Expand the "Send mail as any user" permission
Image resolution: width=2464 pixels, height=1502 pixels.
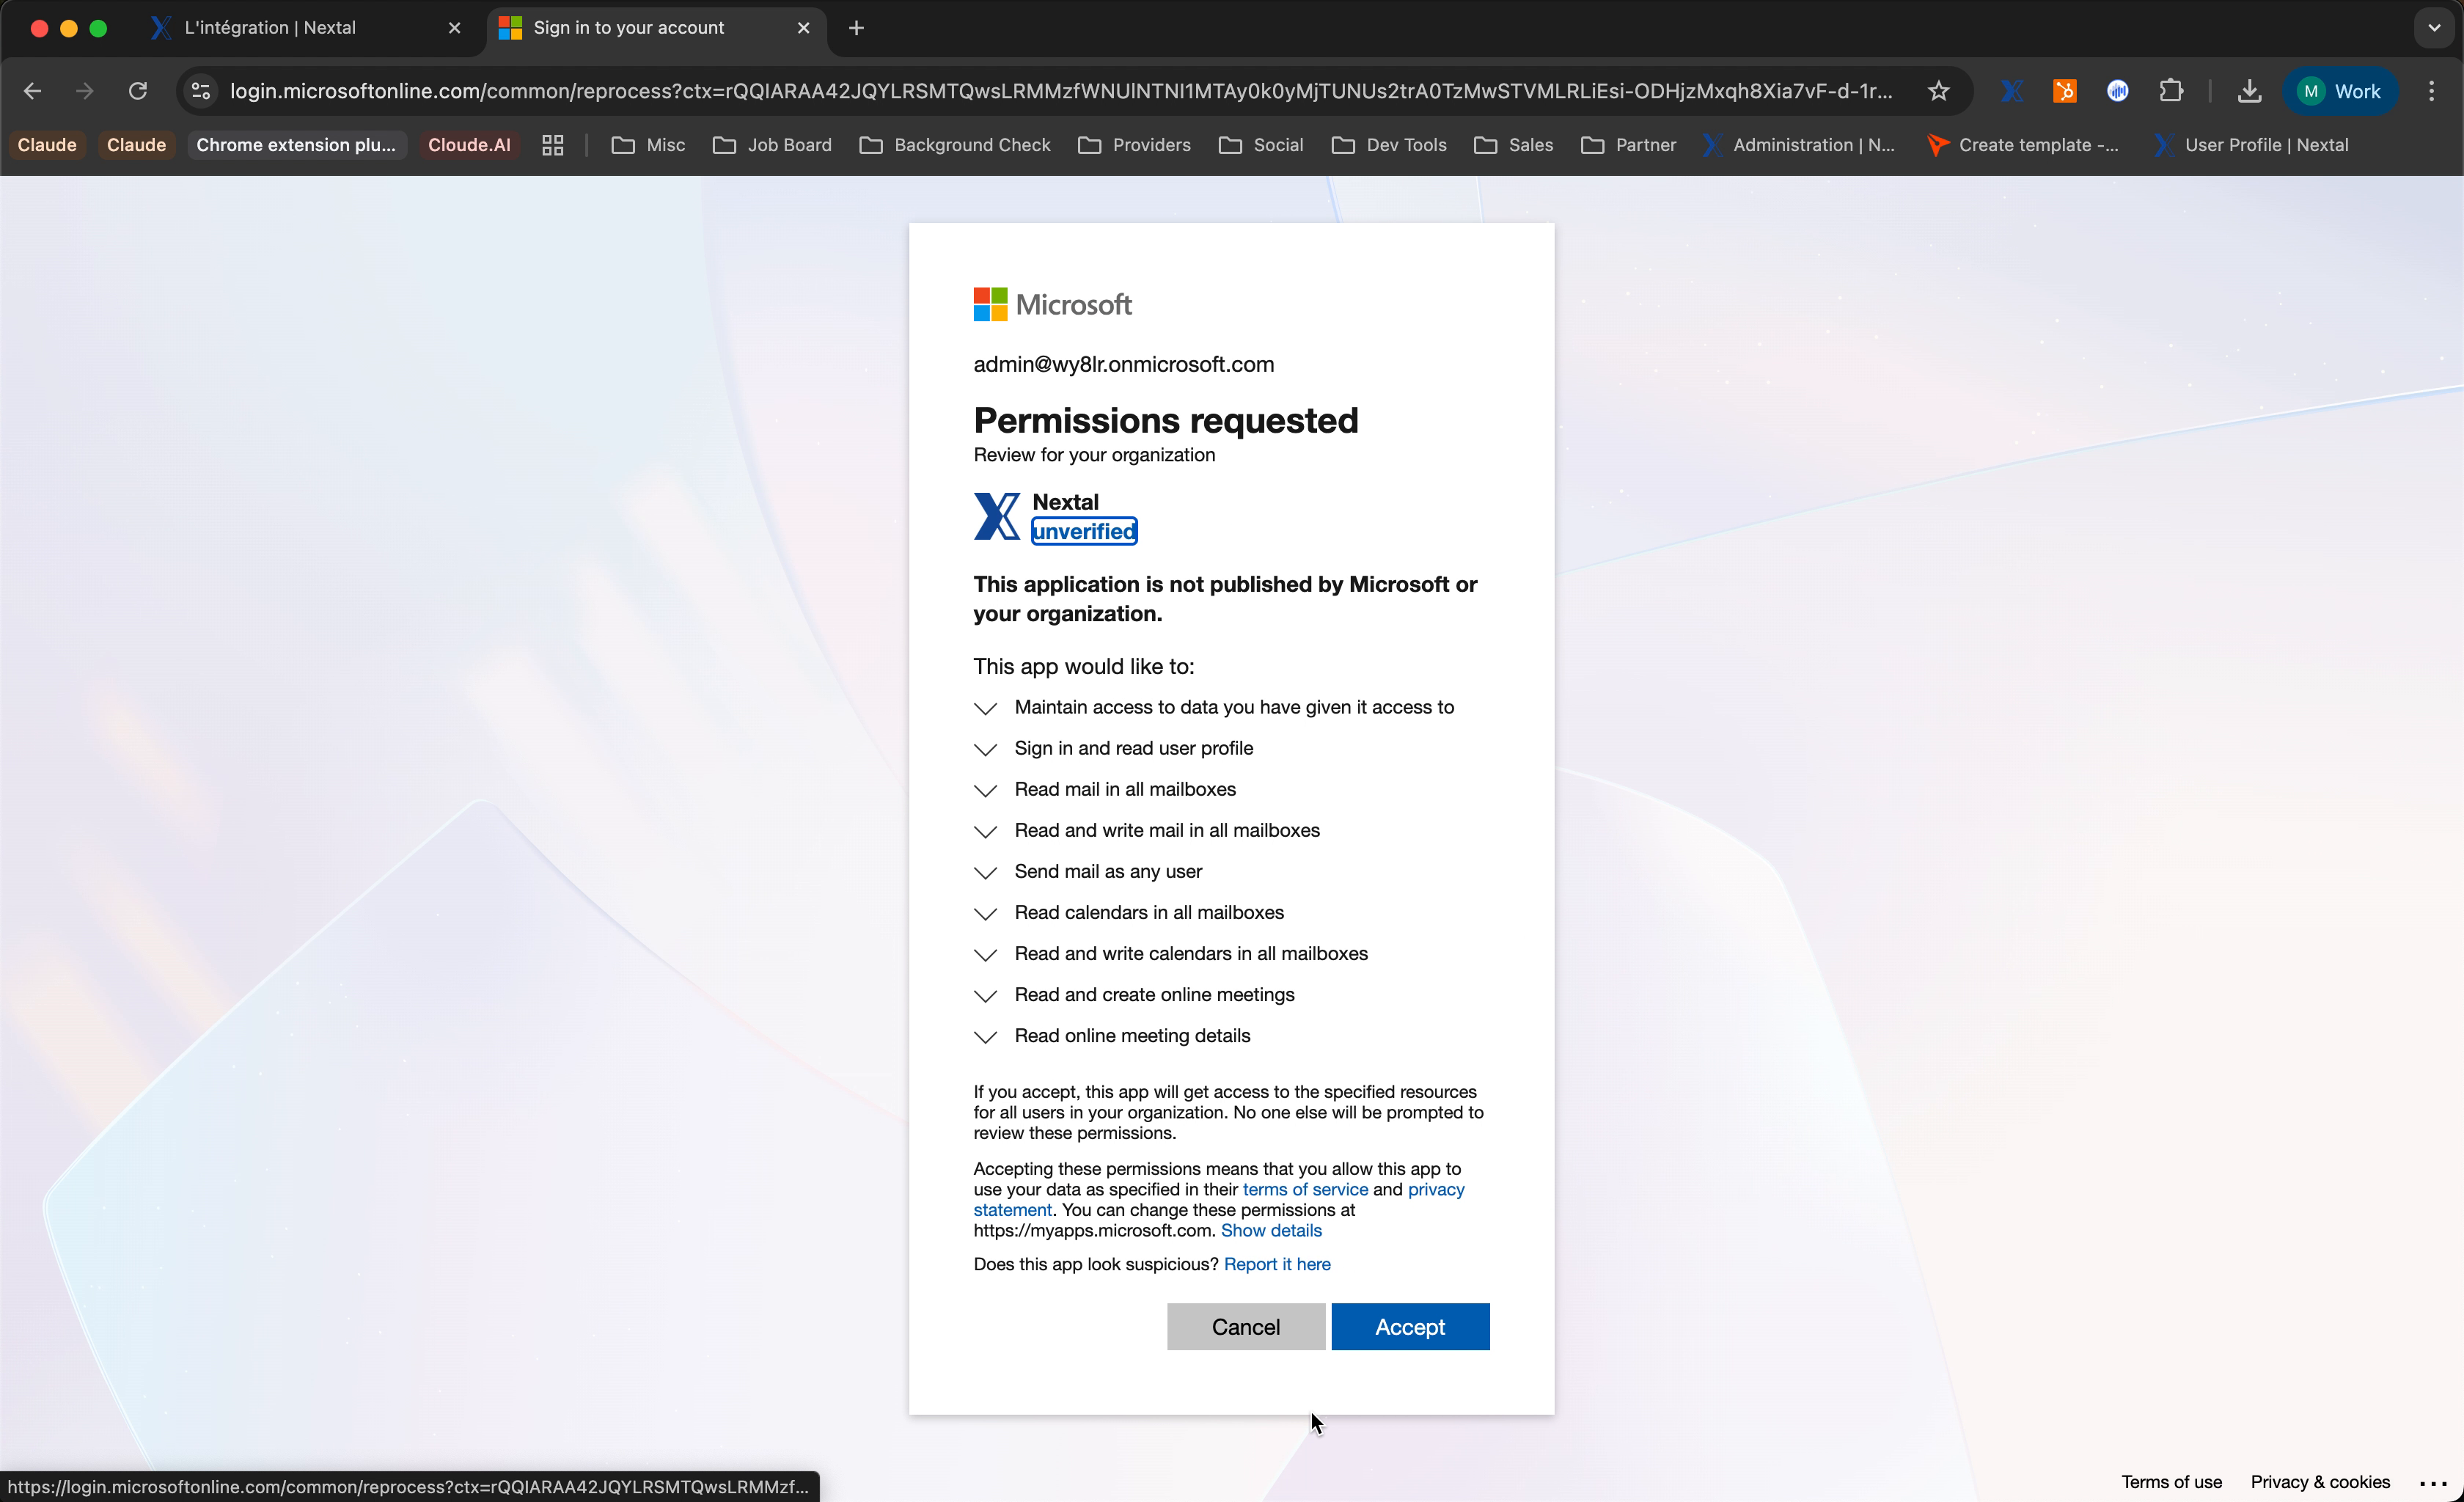pos(985,872)
